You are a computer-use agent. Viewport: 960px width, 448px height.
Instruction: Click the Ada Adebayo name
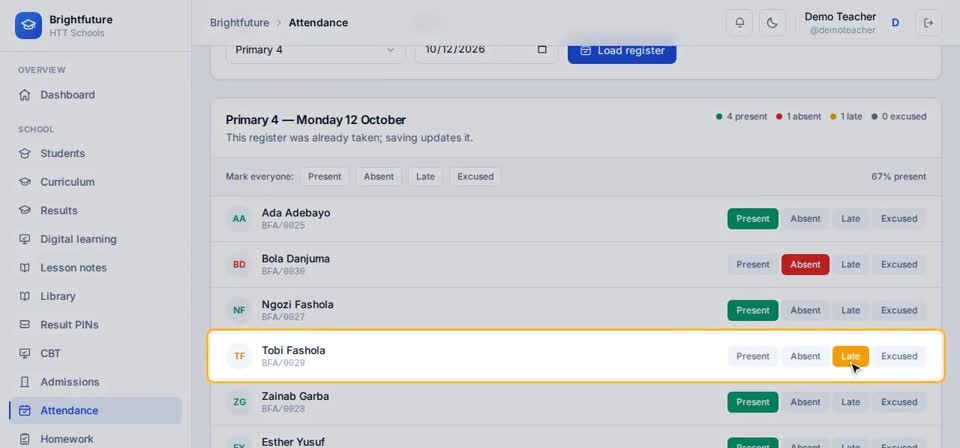[x=296, y=213]
